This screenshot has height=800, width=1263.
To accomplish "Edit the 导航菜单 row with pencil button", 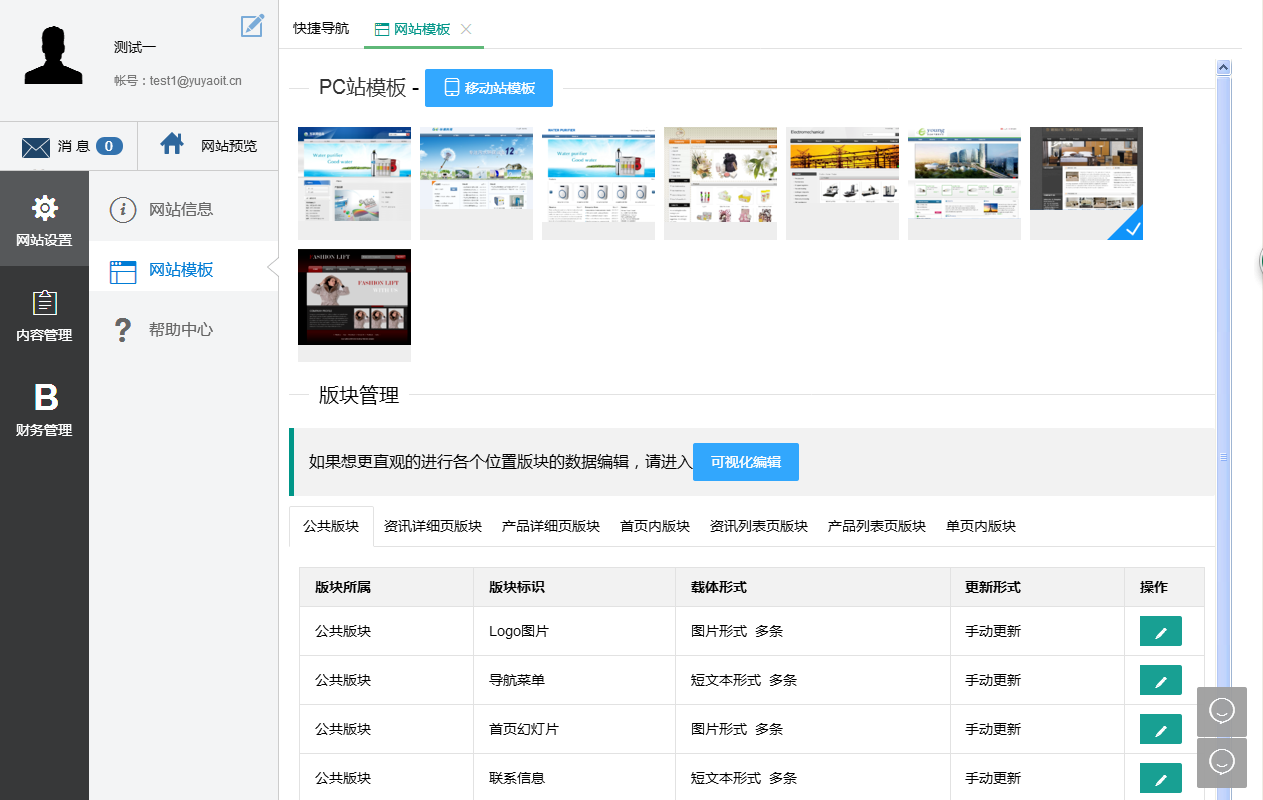I will pos(1160,681).
